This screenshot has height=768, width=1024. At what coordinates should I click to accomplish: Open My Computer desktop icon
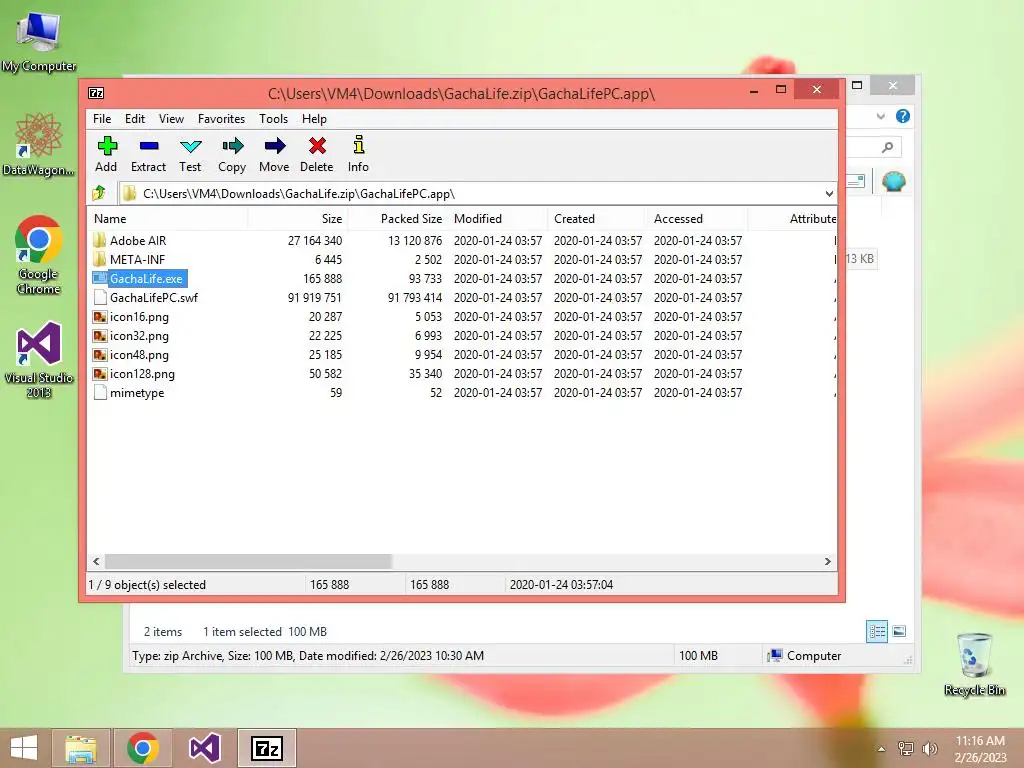pyautogui.click(x=39, y=40)
